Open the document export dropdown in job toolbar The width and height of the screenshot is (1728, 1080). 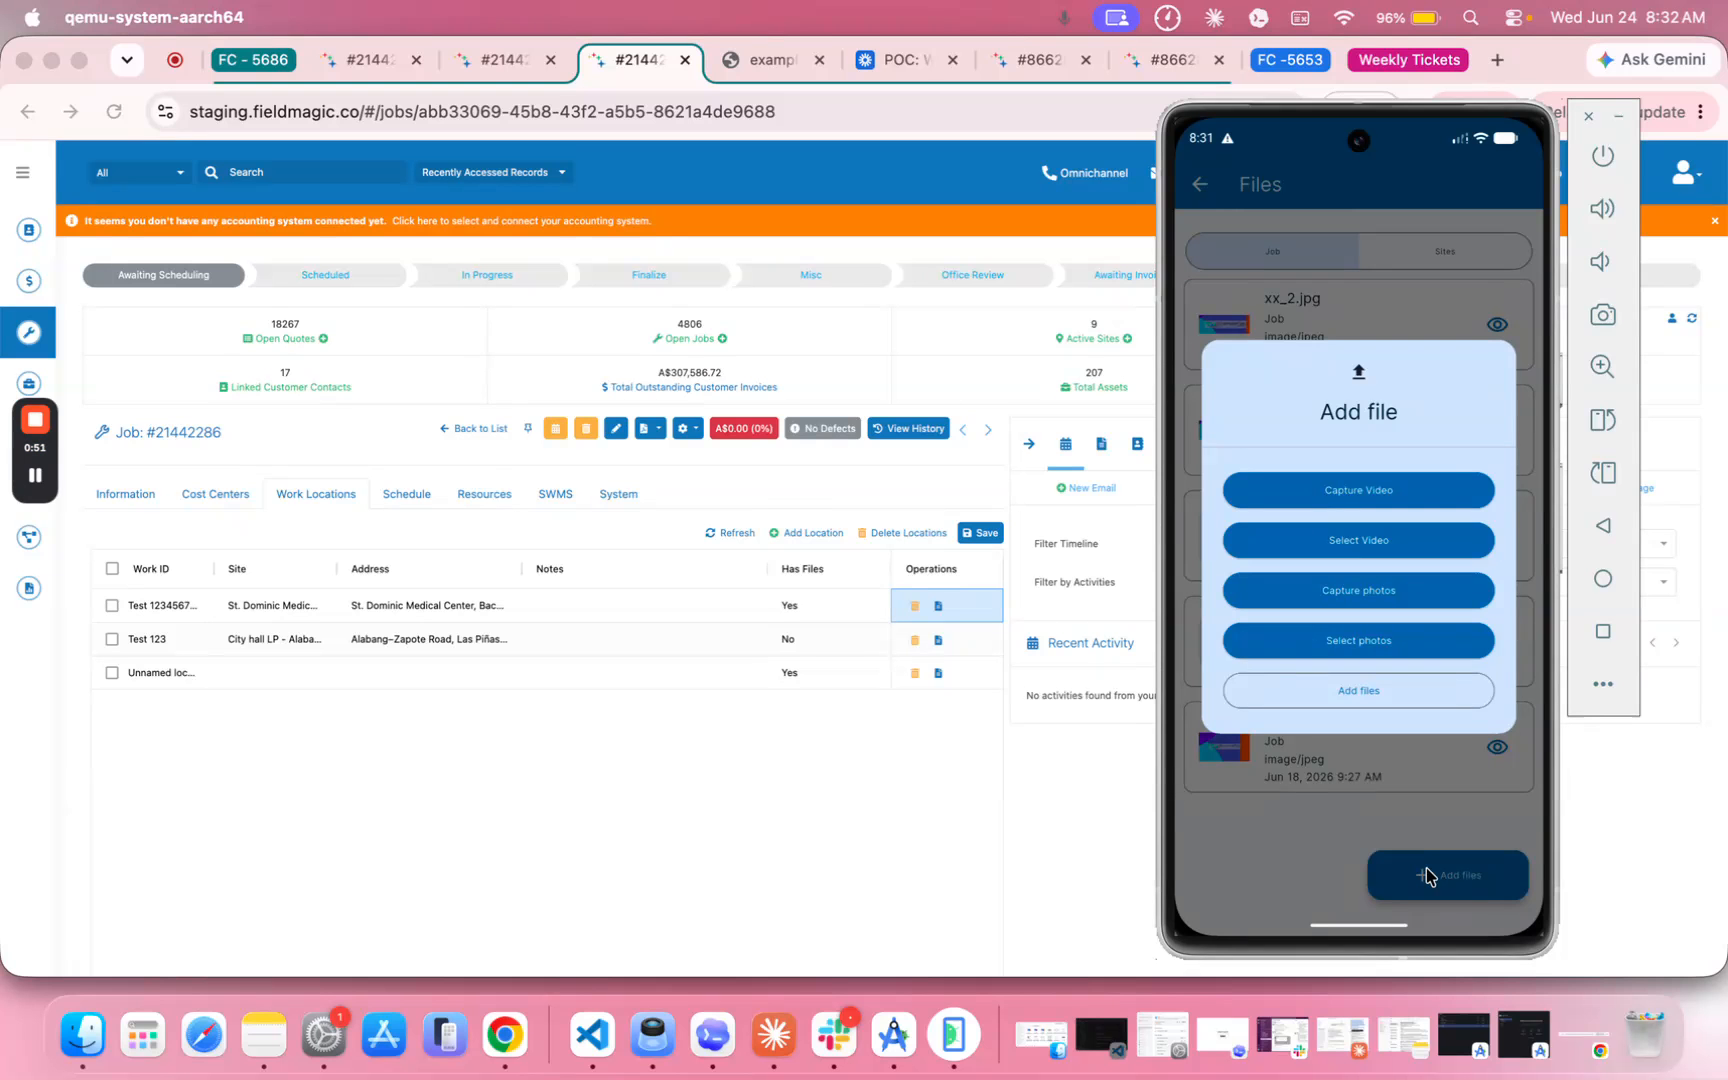point(650,428)
